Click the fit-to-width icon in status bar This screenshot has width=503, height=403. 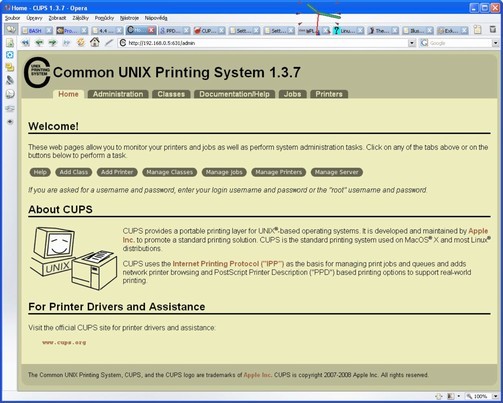pos(439,396)
